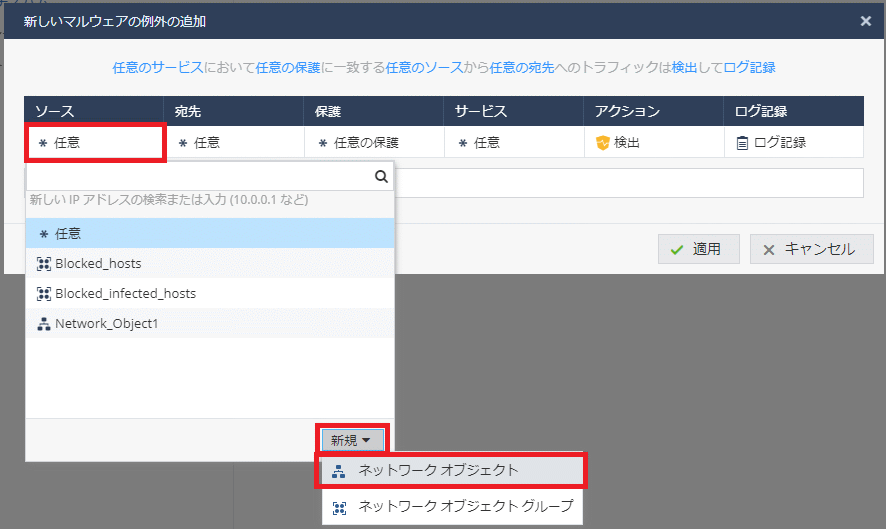Image resolution: width=886 pixels, height=529 pixels.
Task: Focus the IP address search field
Action: click(x=198, y=177)
